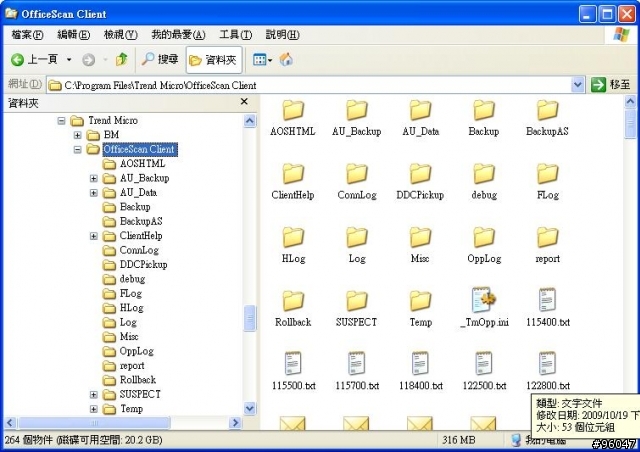Open the Help (說明) menu
Screen dimensions: 640x452
coord(282,35)
